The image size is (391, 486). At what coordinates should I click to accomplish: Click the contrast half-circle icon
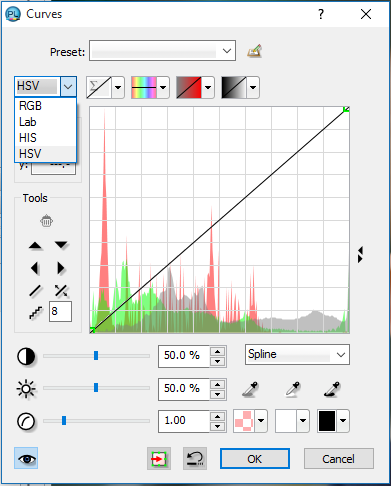tap(26, 356)
